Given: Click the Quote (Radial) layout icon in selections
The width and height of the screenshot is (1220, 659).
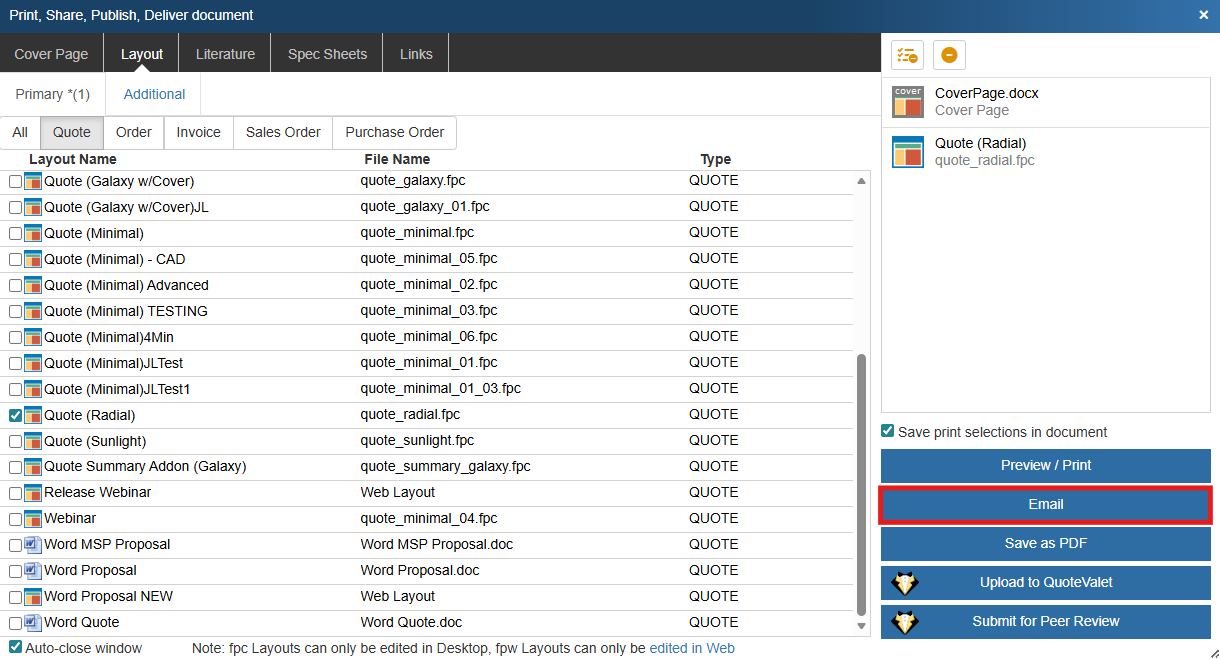Looking at the screenshot, I should point(908,152).
